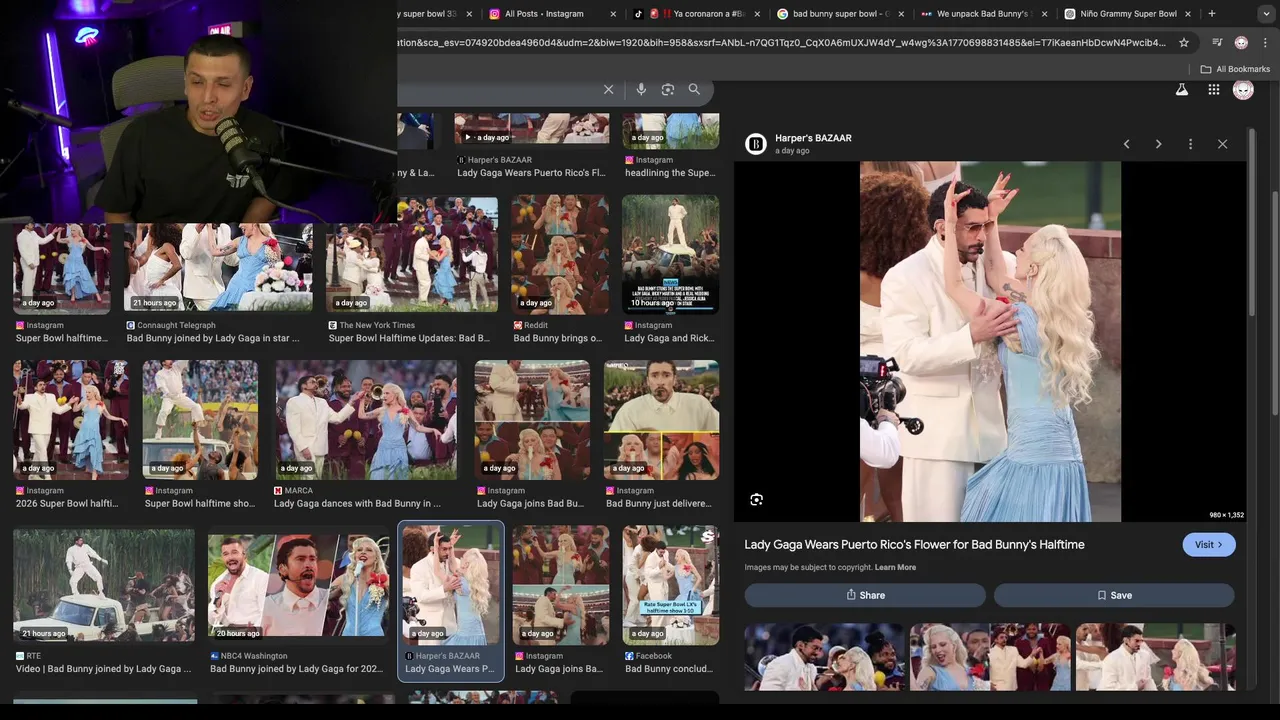This screenshot has width=1280, height=720.
Task: Open Lady Gaga and Ricky image result
Action: [670, 254]
